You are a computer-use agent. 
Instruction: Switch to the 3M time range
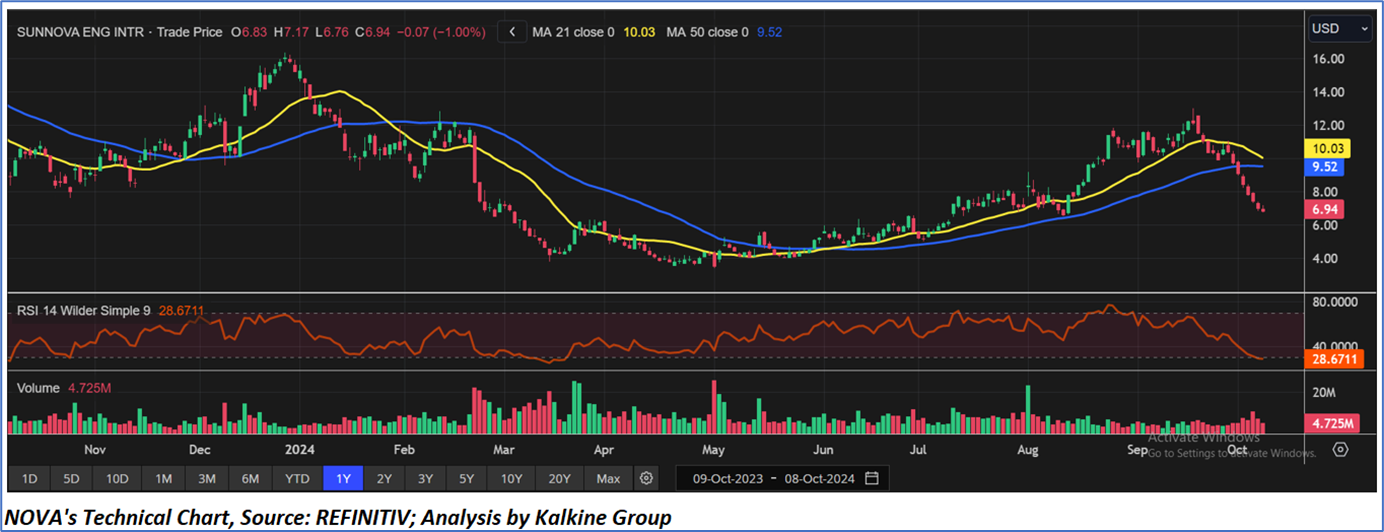[206, 478]
